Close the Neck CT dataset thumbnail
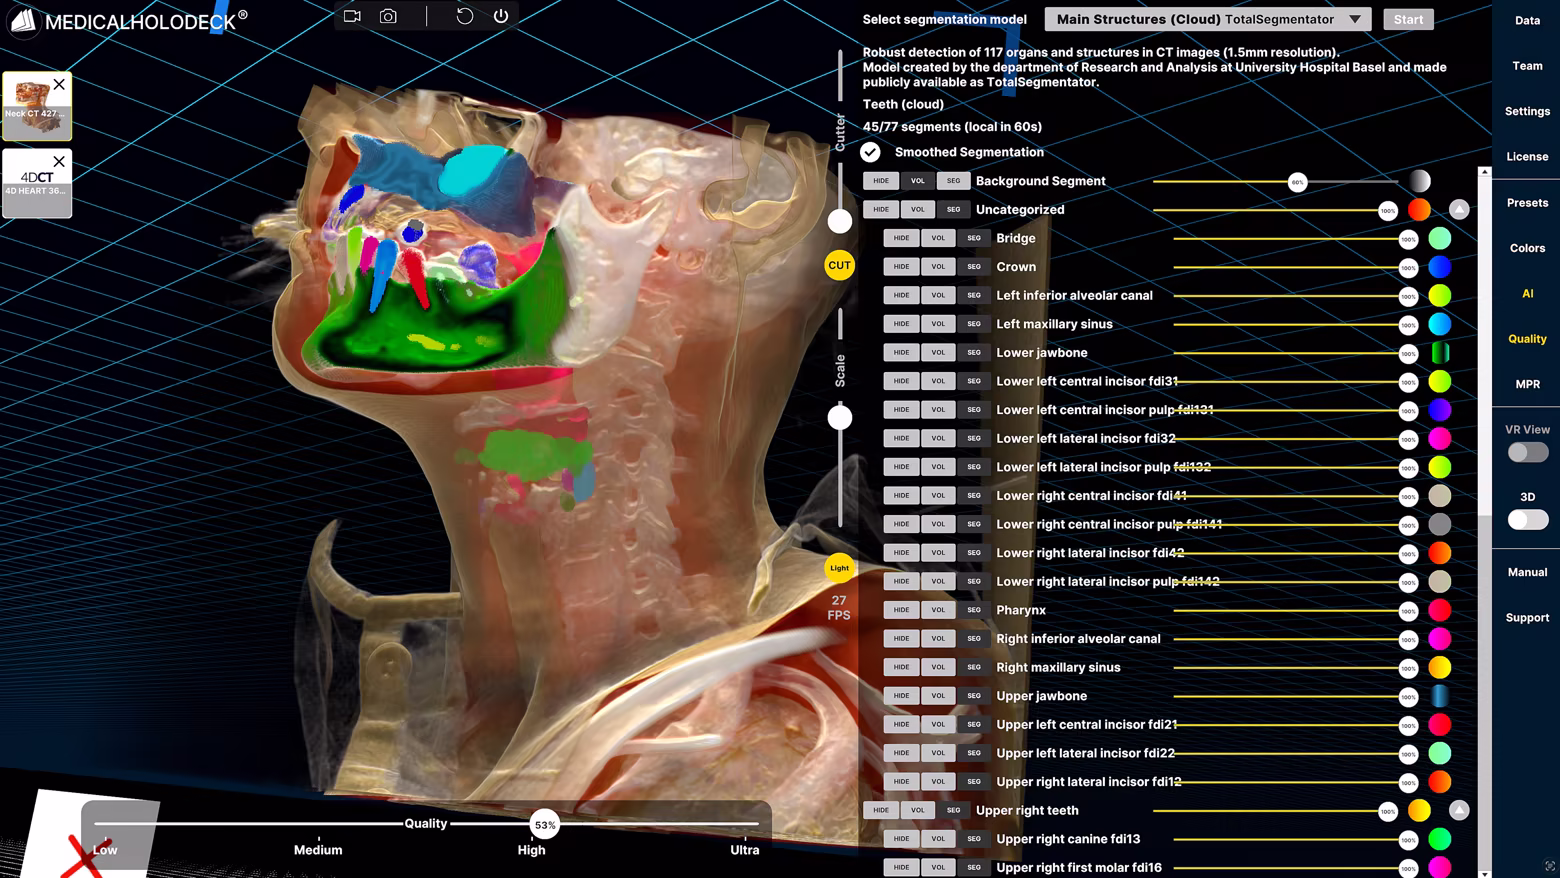The image size is (1560, 878). point(59,85)
